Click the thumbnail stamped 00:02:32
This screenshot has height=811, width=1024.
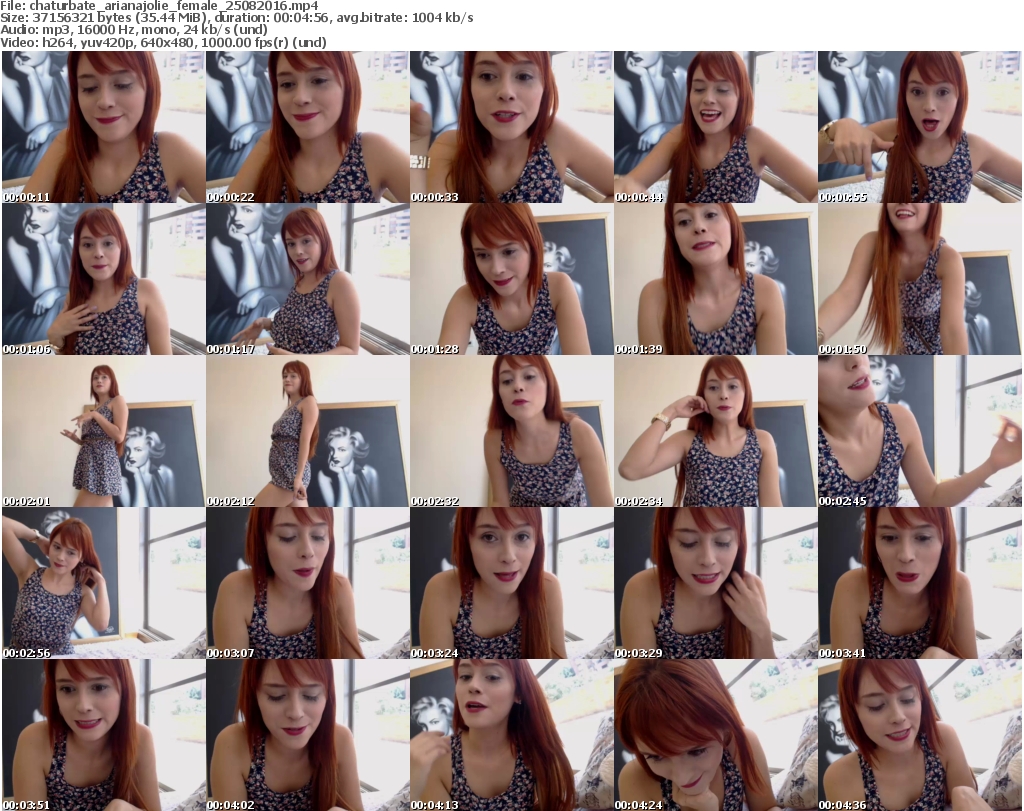click(x=511, y=431)
